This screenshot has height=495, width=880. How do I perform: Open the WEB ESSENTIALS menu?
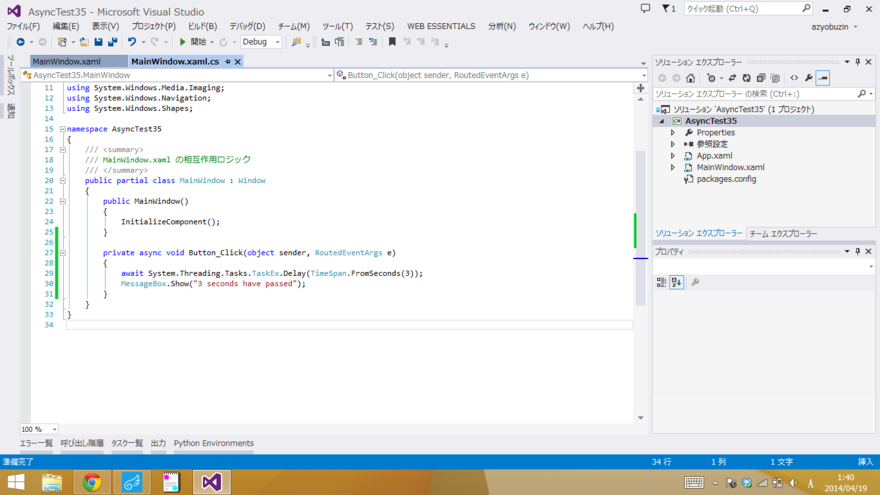coord(441,26)
